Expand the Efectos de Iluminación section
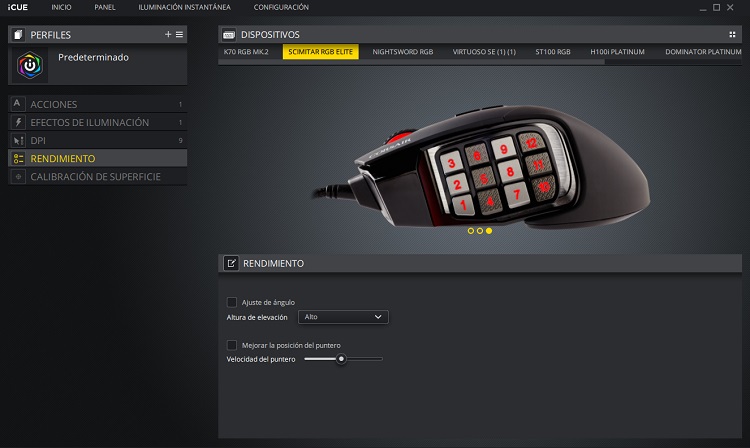This screenshot has width=750, height=448. [89, 122]
